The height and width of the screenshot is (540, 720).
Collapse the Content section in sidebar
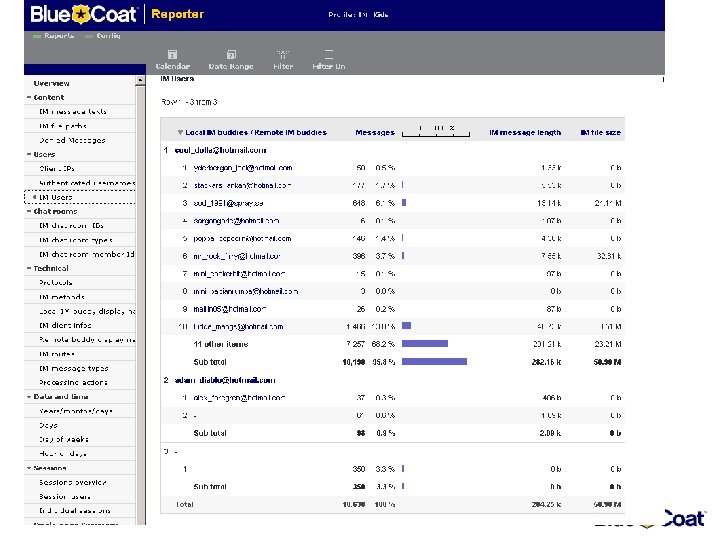29,98
